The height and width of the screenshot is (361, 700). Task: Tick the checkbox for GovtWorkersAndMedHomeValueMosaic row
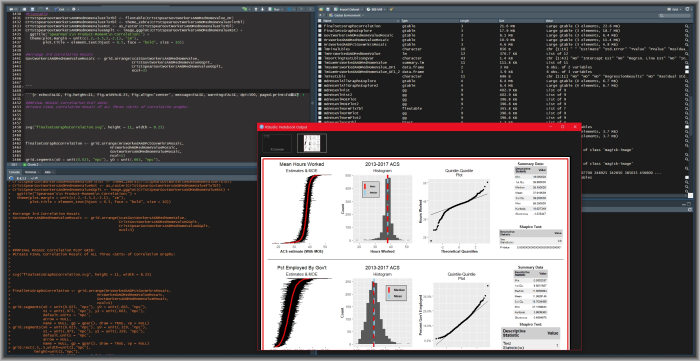click(x=319, y=35)
